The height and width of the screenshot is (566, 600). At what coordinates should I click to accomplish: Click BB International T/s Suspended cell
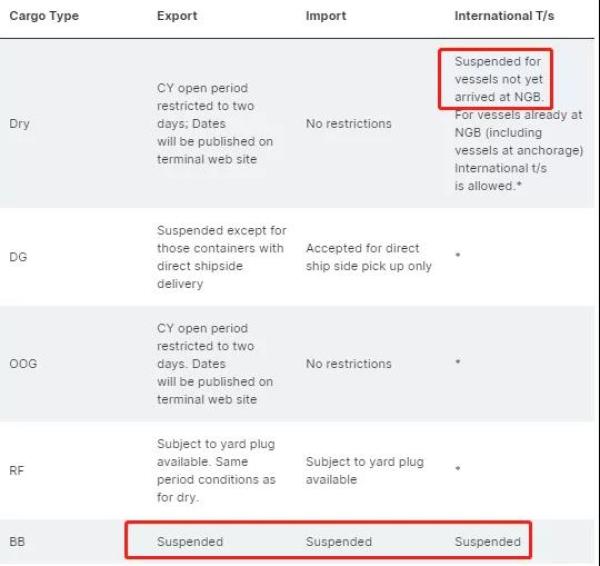(x=487, y=542)
